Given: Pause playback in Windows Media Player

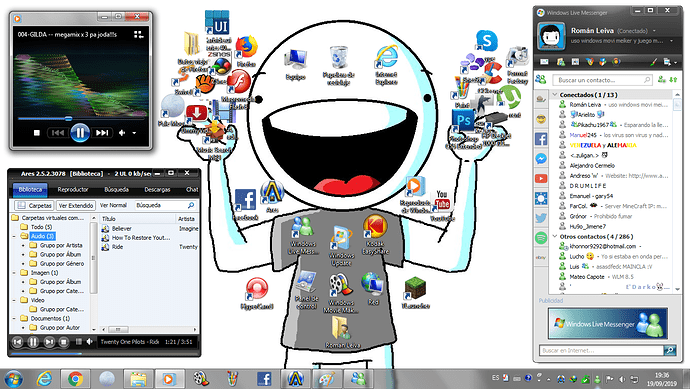Looking at the screenshot, I should 80,132.
